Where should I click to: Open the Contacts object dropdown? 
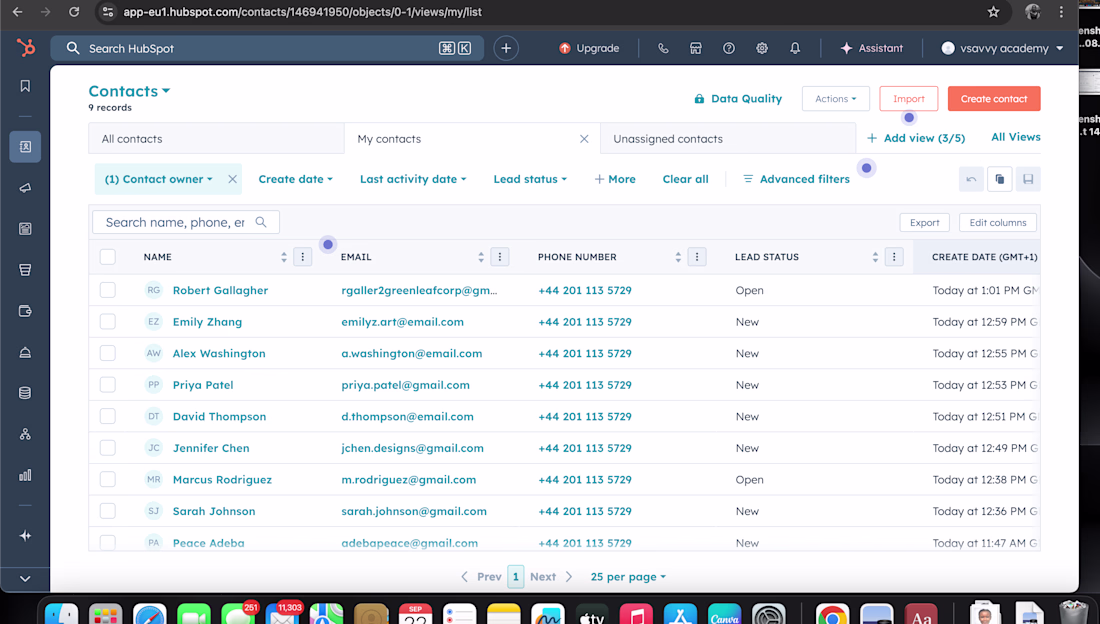coord(129,91)
